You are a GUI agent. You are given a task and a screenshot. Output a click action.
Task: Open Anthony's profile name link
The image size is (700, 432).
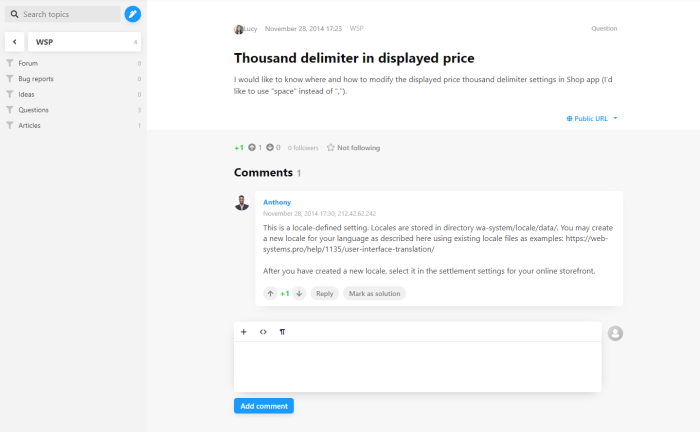[x=277, y=202]
